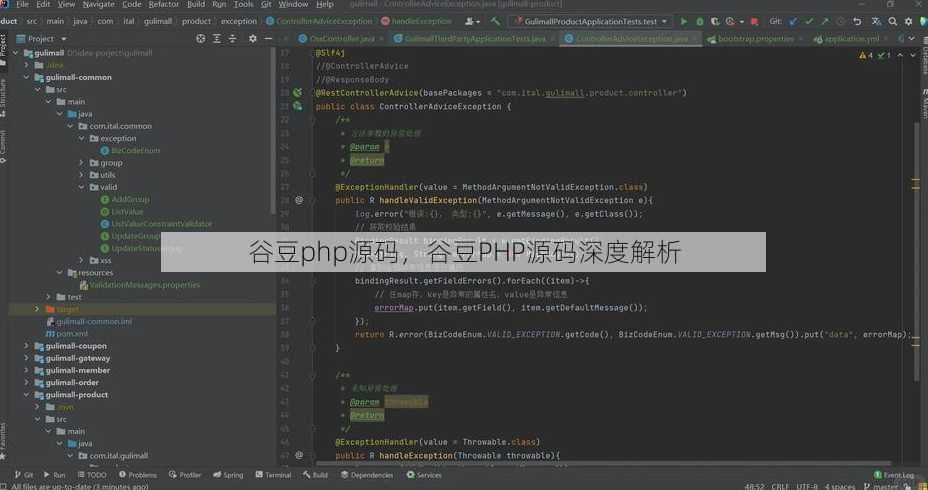928x490 pixels.
Task: Click gutter icon beside class ControllerAdviceException line
Action: (x=297, y=107)
